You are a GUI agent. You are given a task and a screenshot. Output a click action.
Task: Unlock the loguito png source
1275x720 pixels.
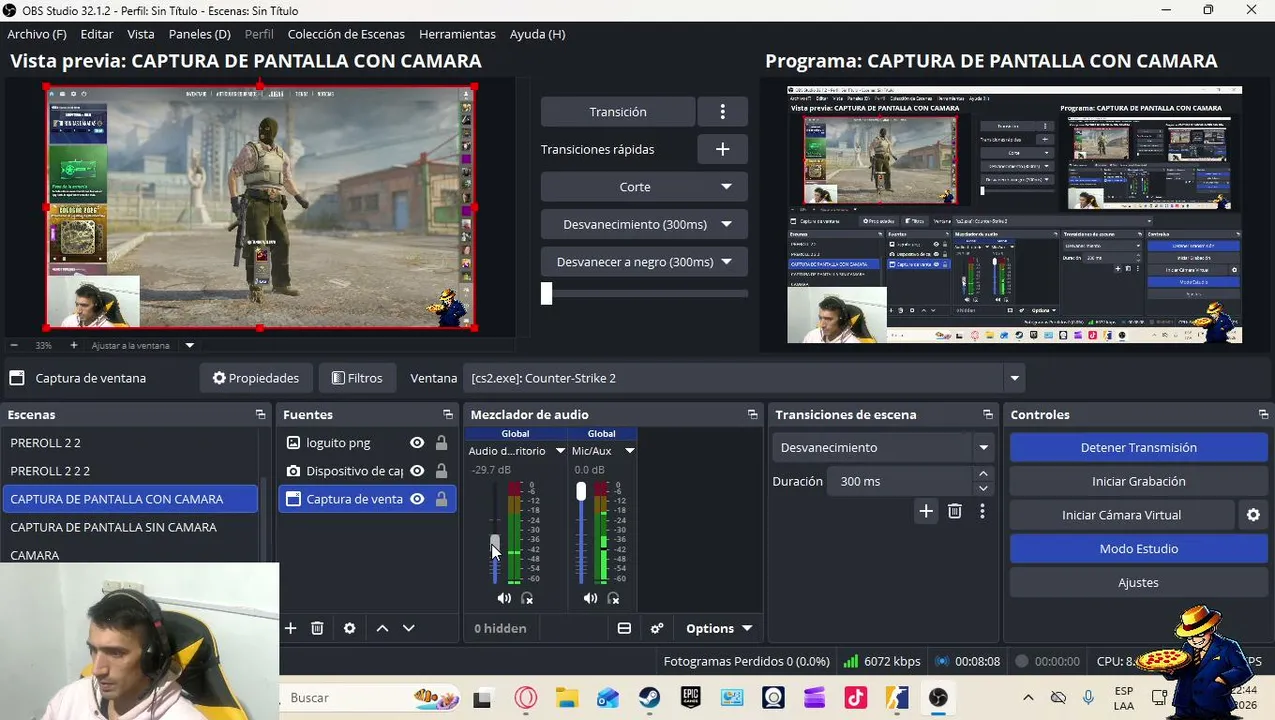441,443
